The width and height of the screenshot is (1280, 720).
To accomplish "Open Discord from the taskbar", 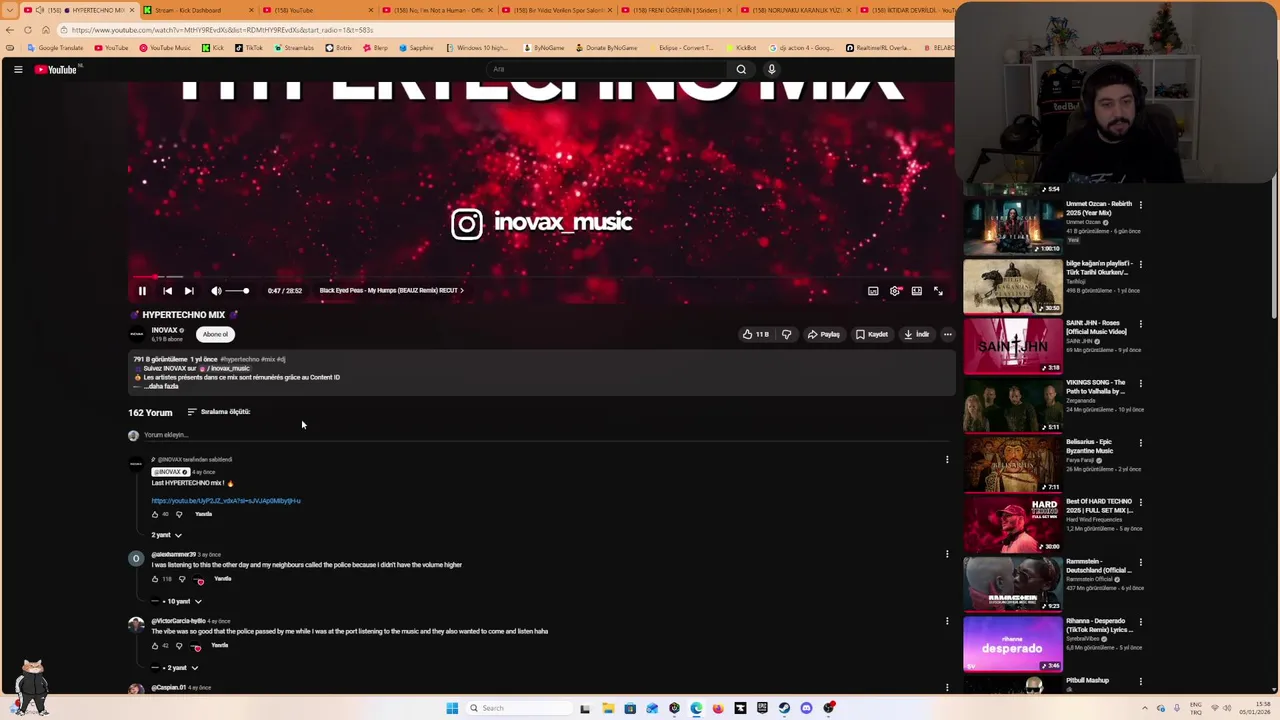I will coord(806,709).
